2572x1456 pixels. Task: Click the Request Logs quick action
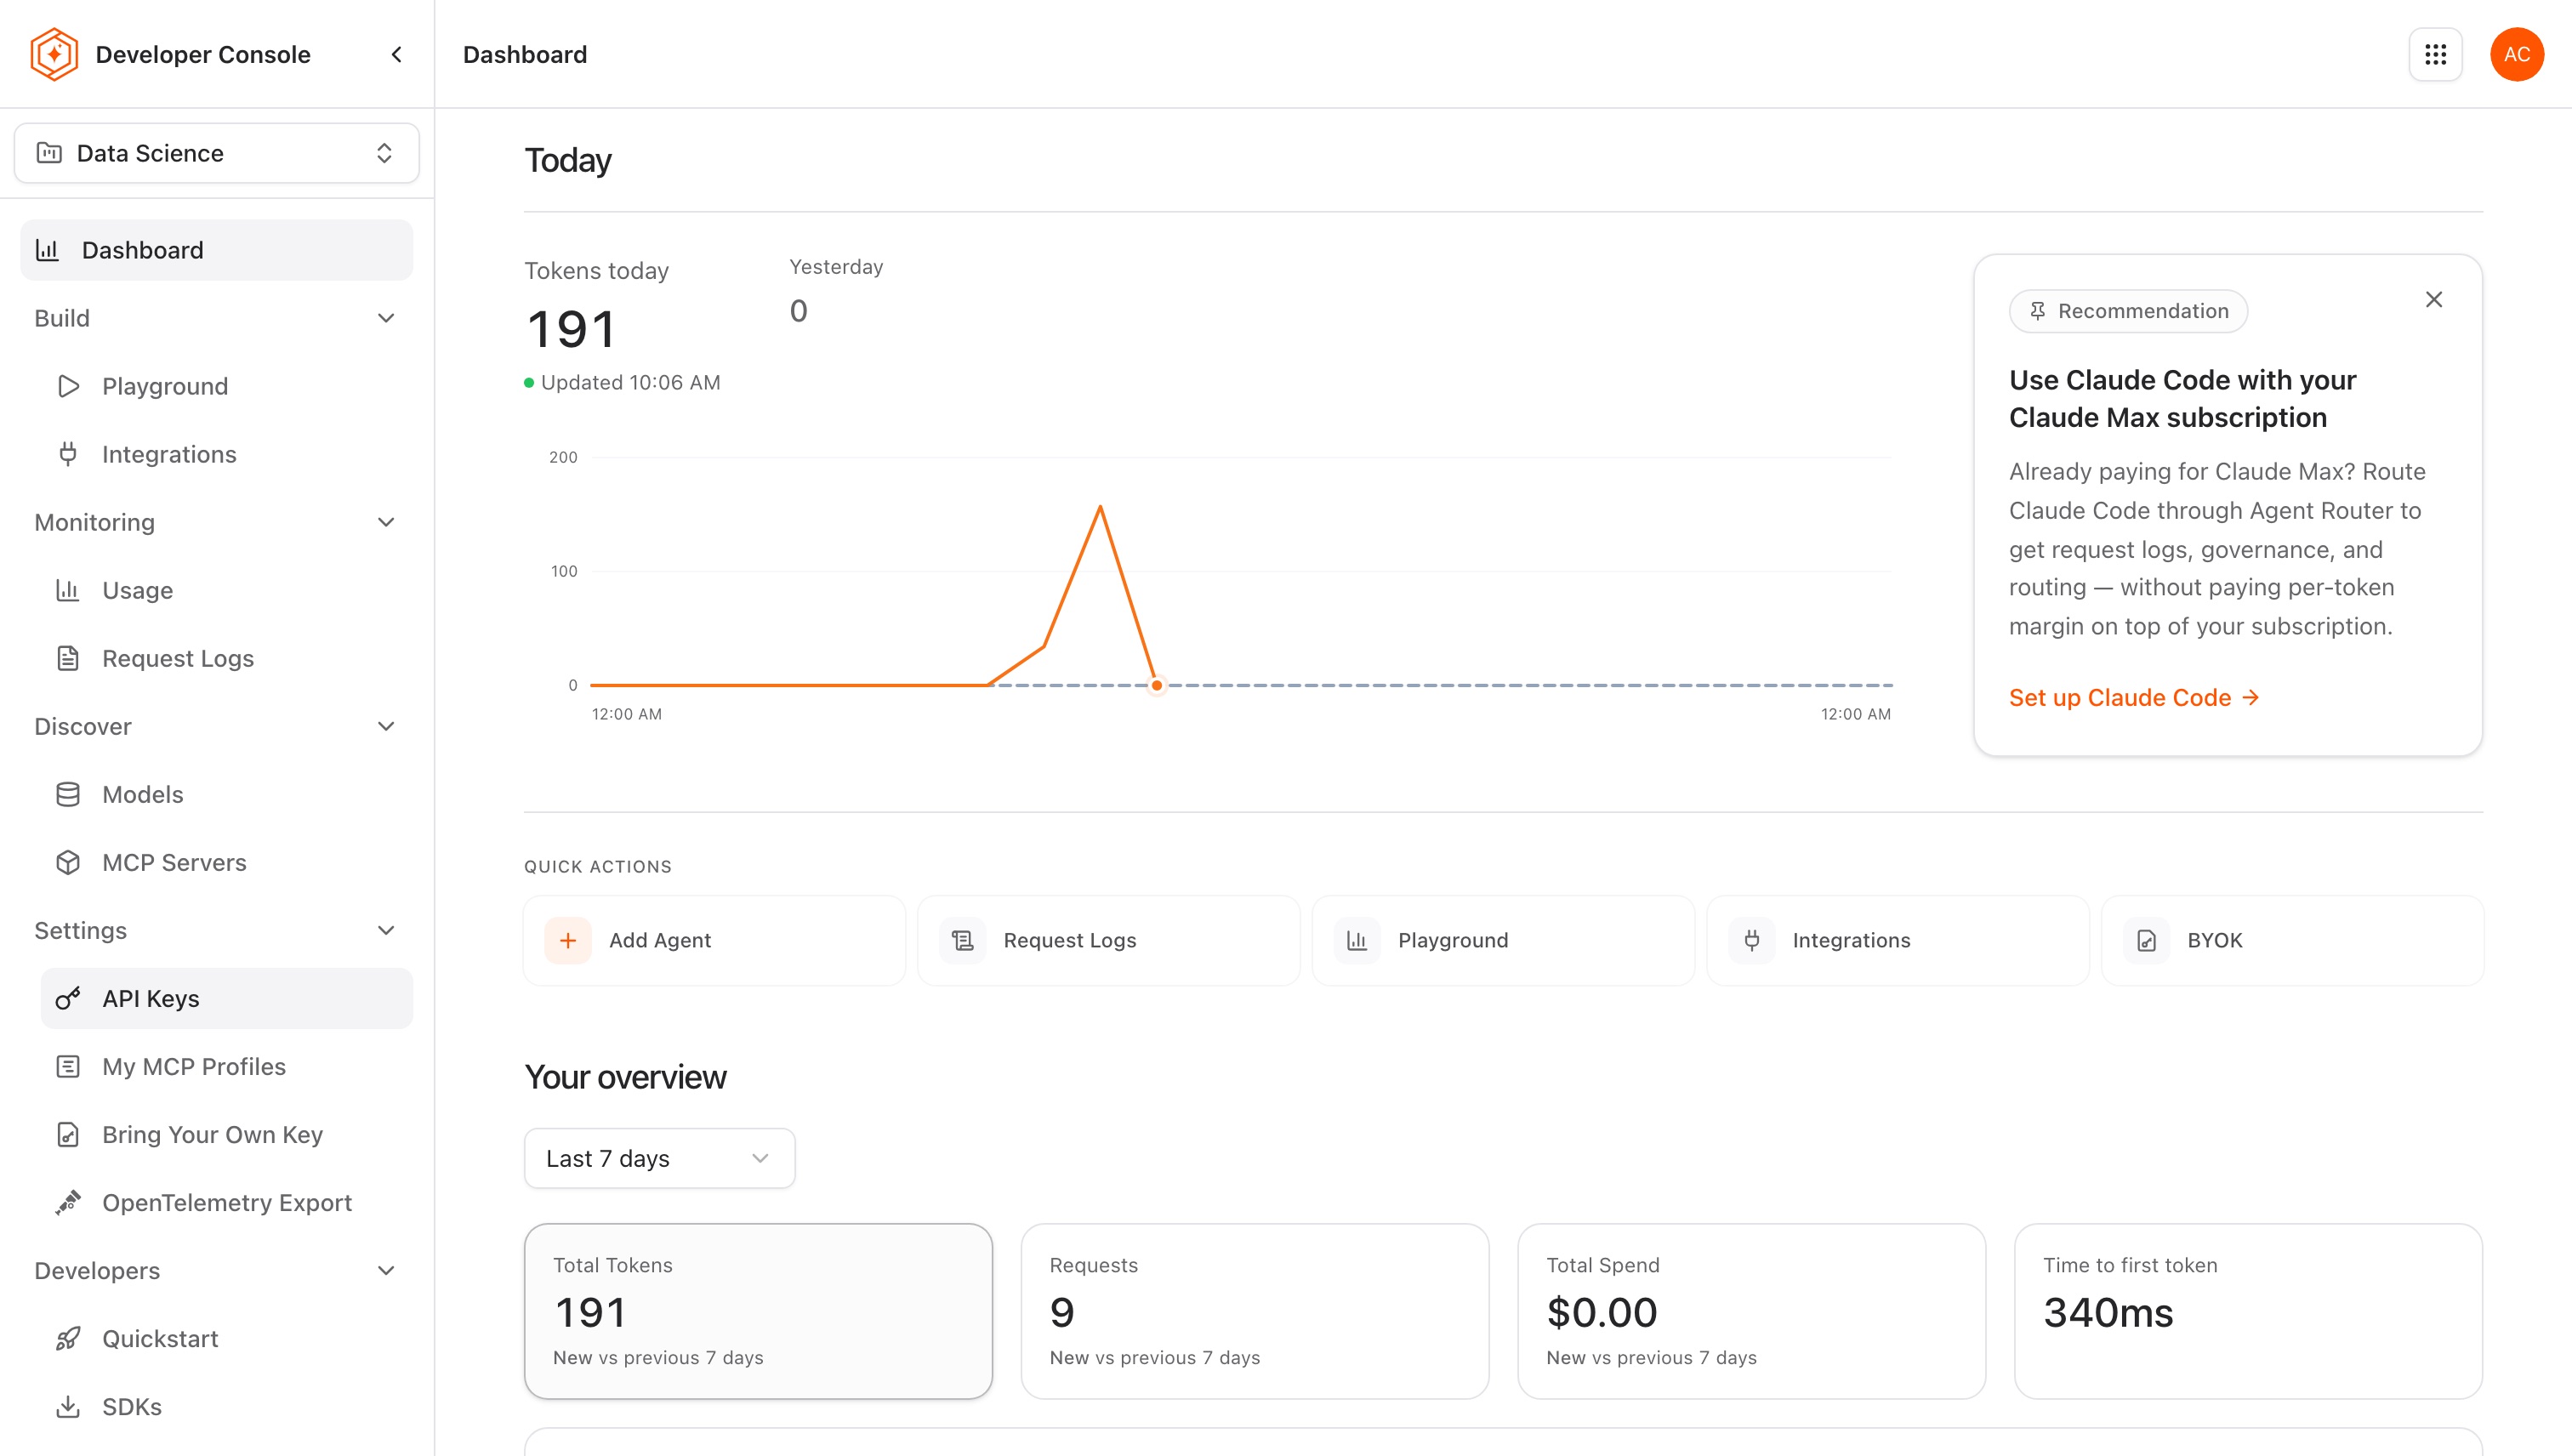1109,940
